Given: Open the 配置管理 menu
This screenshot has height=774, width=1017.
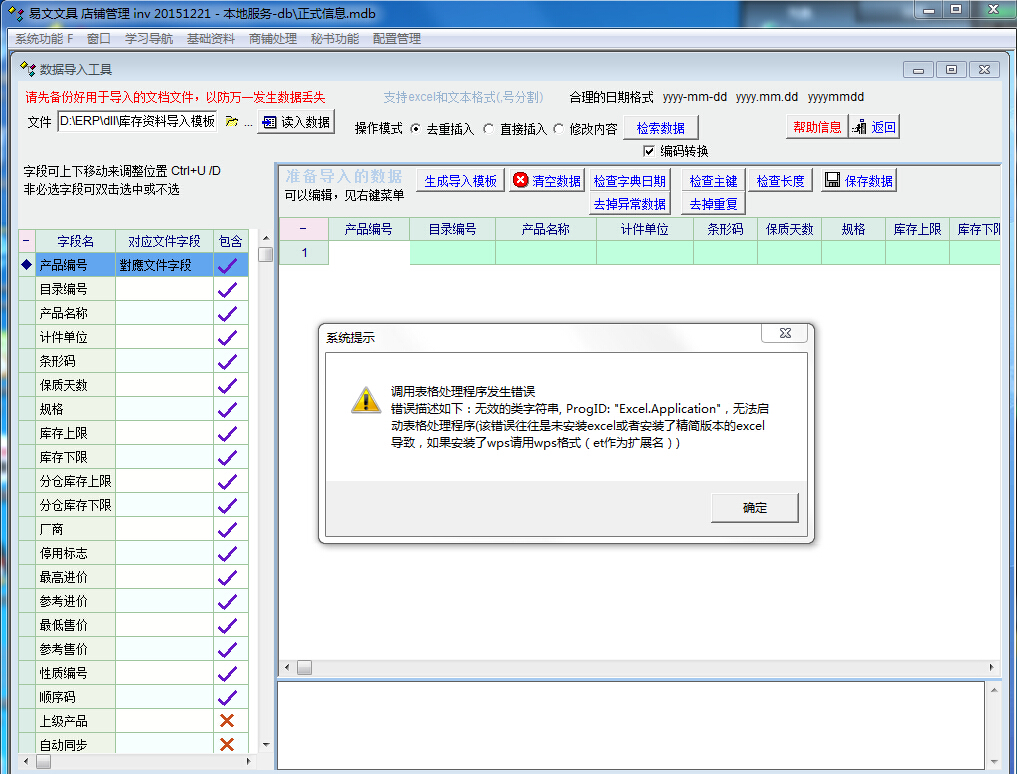Looking at the screenshot, I should 396,39.
